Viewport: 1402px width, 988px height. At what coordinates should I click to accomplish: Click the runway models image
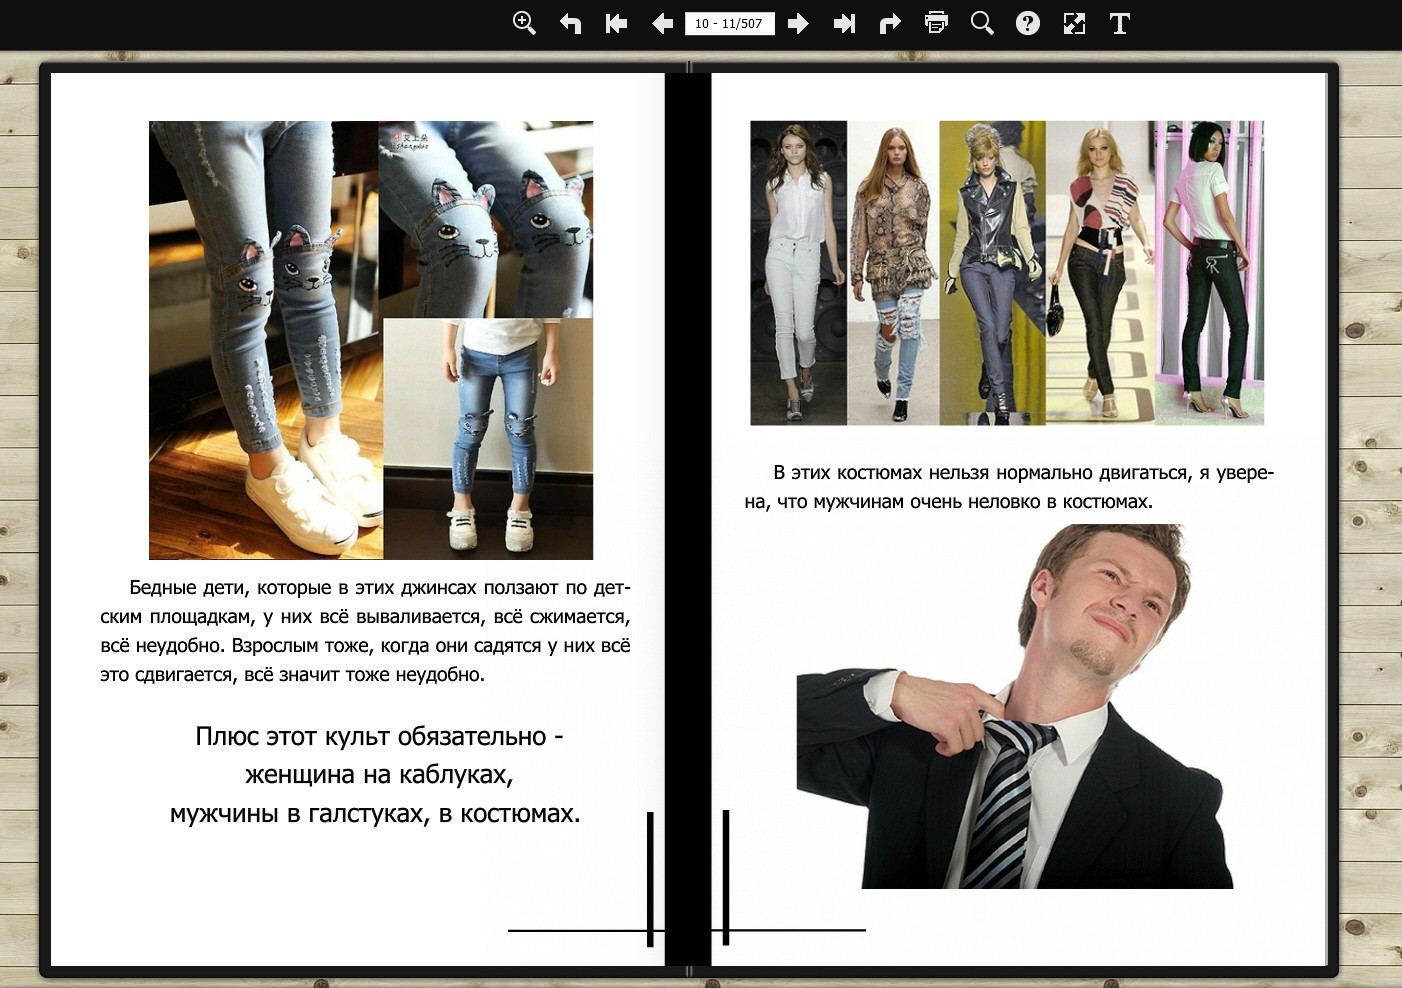(x=1007, y=273)
